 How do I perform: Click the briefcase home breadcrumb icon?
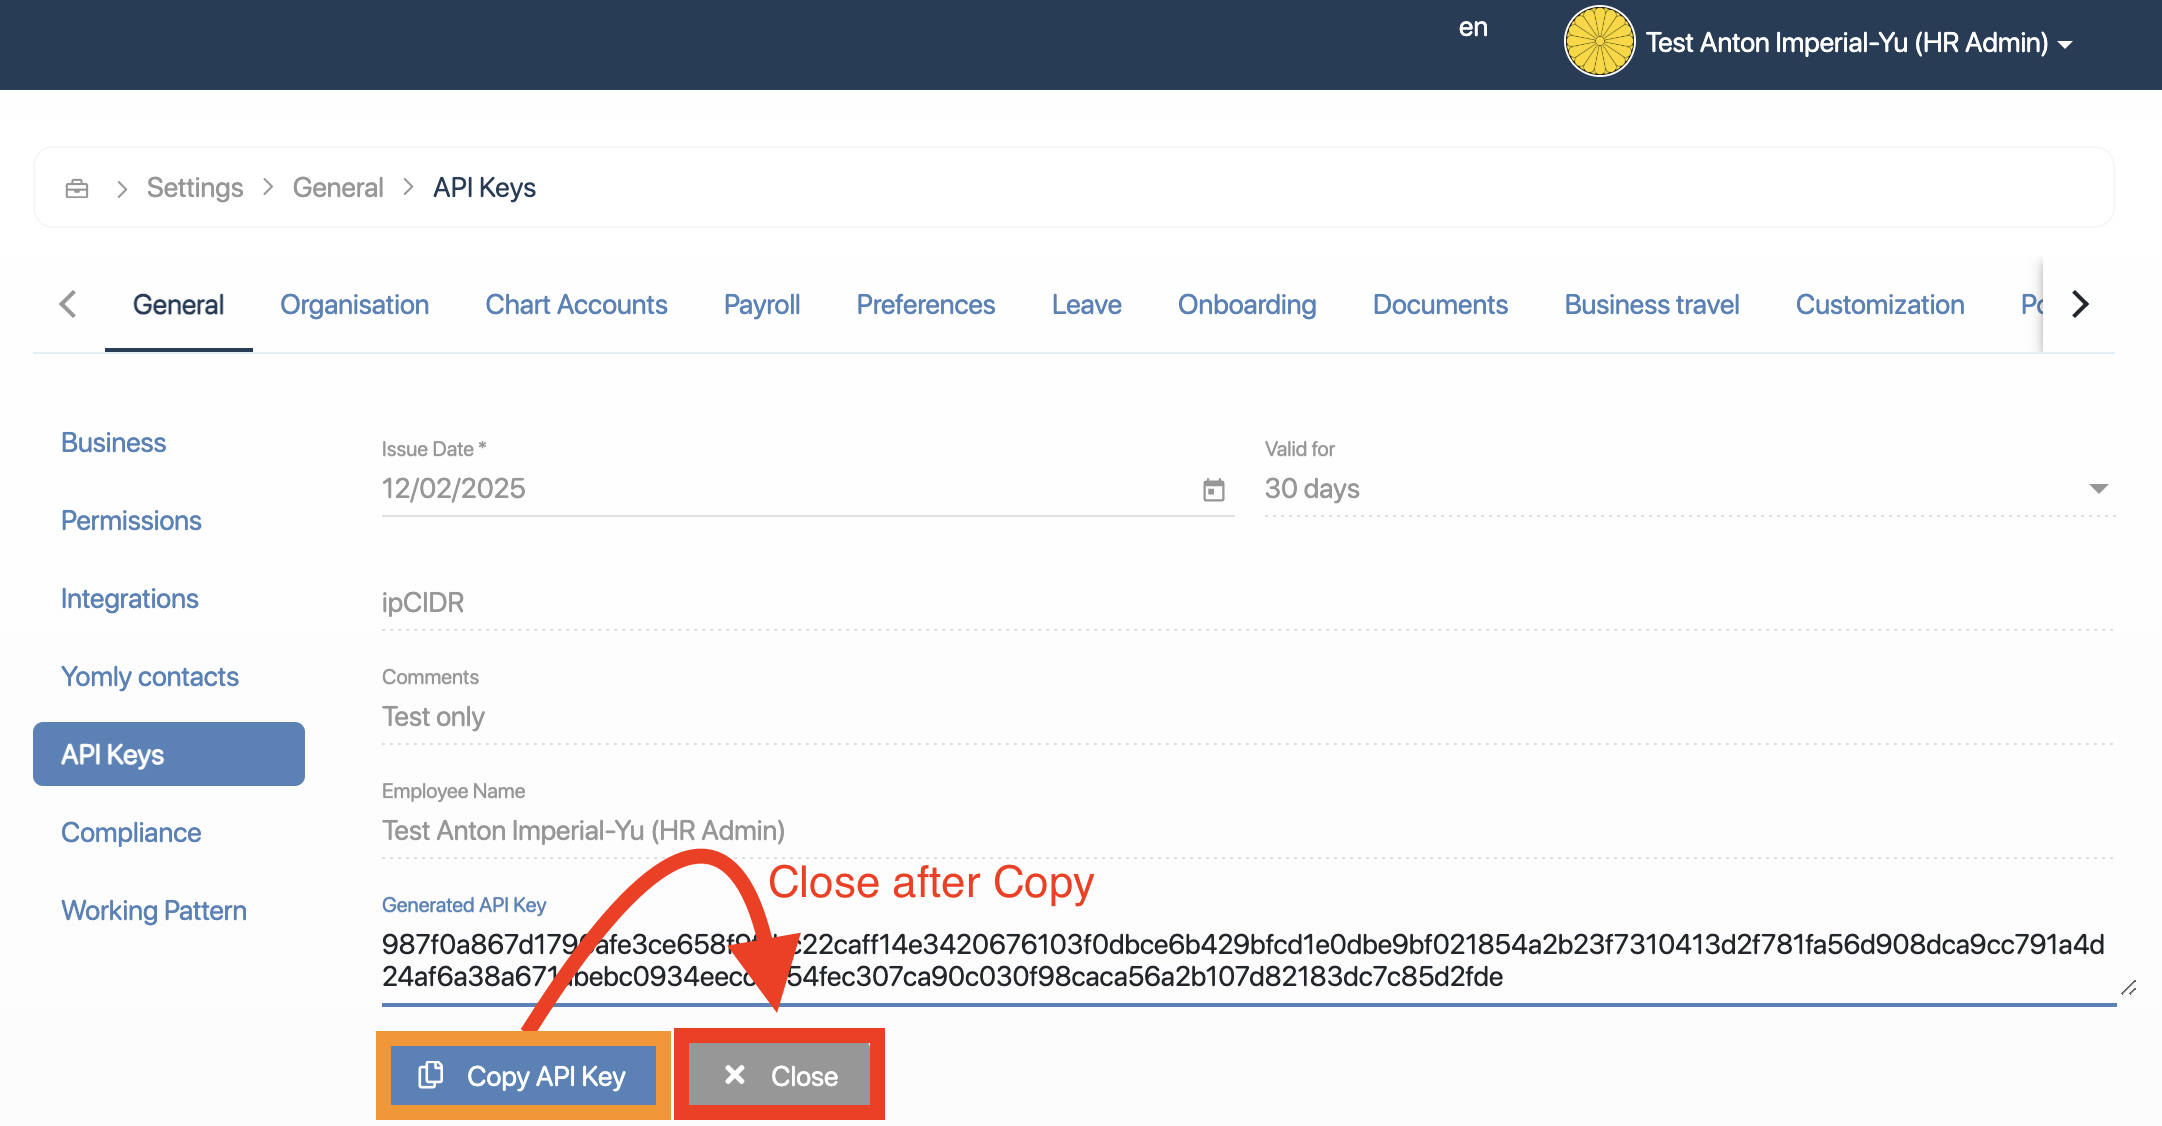pyautogui.click(x=77, y=188)
